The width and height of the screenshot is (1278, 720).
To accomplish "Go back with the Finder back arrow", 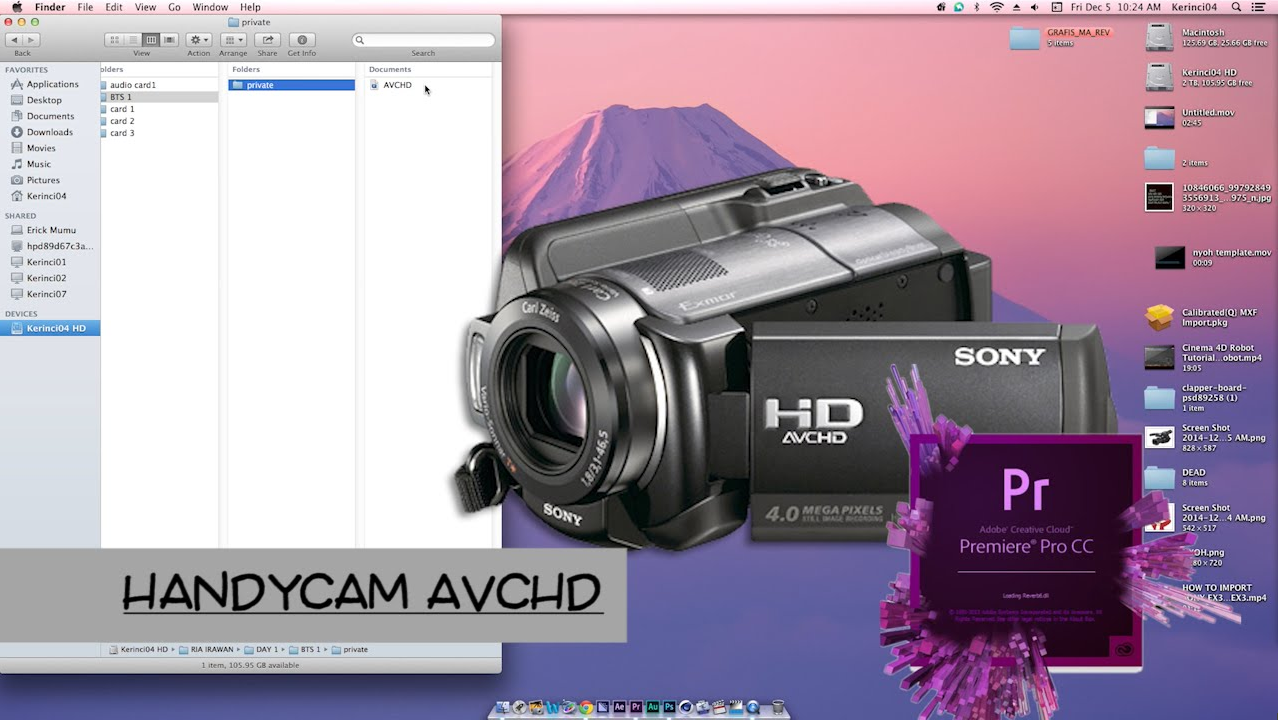I will pos(14,40).
